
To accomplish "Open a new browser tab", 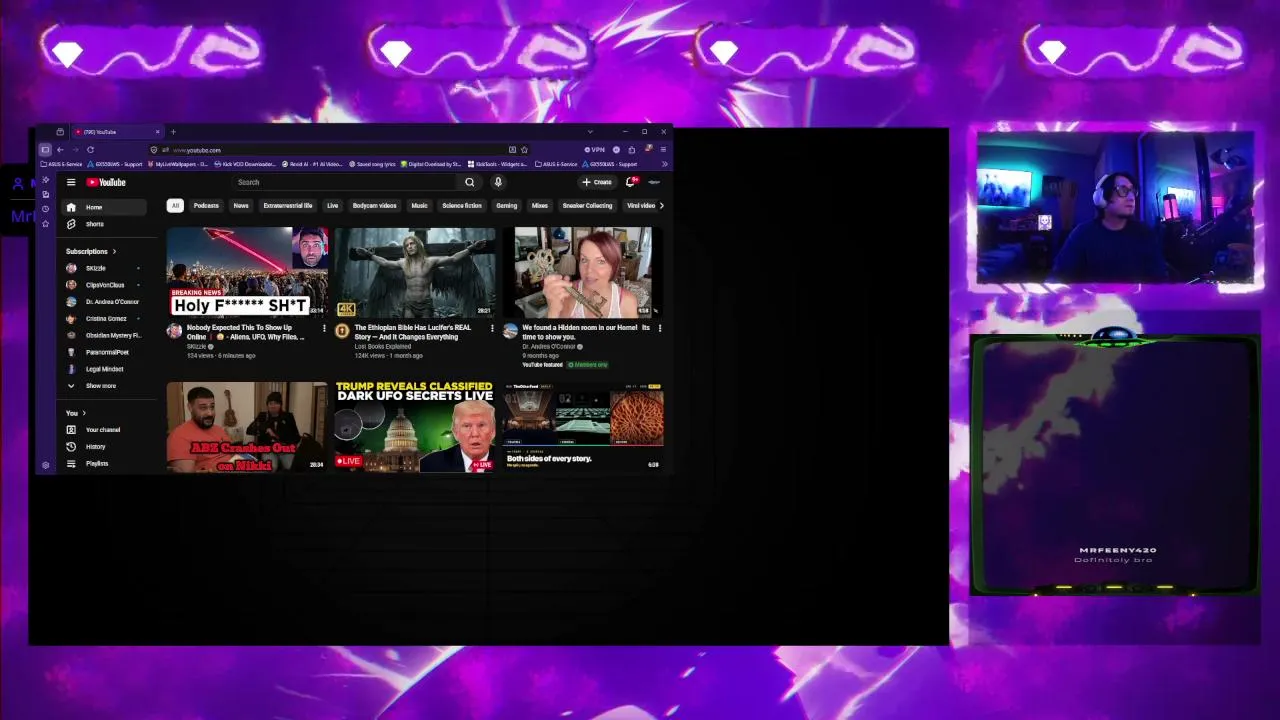I will click(173, 132).
